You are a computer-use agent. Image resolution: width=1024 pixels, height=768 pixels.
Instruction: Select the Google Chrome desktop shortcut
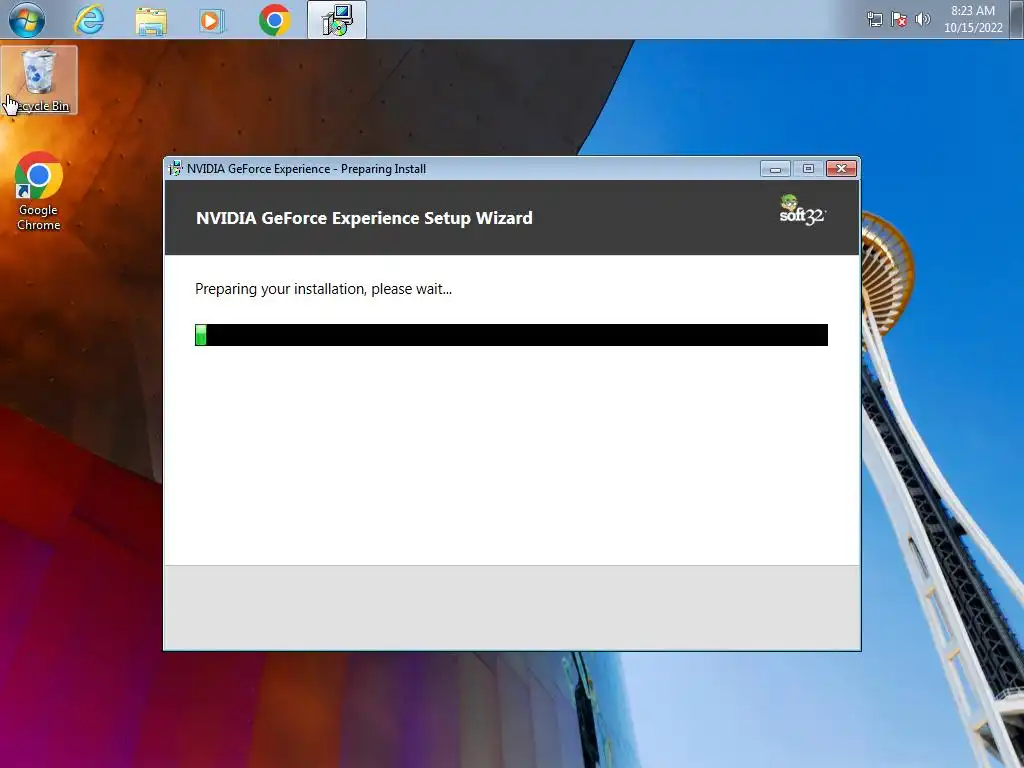39,191
